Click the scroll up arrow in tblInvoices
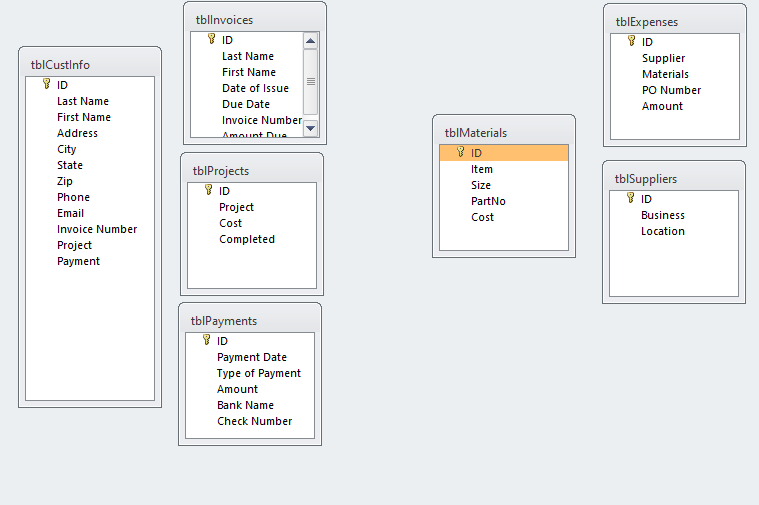This screenshot has width=759, height=505. [310, 41]
